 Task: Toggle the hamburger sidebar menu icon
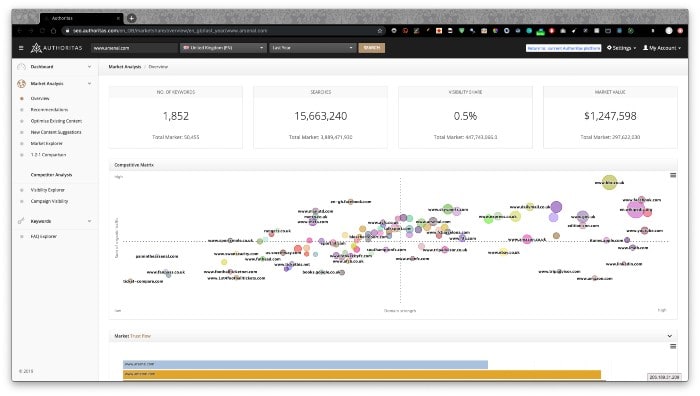click(x=21, y=48)
